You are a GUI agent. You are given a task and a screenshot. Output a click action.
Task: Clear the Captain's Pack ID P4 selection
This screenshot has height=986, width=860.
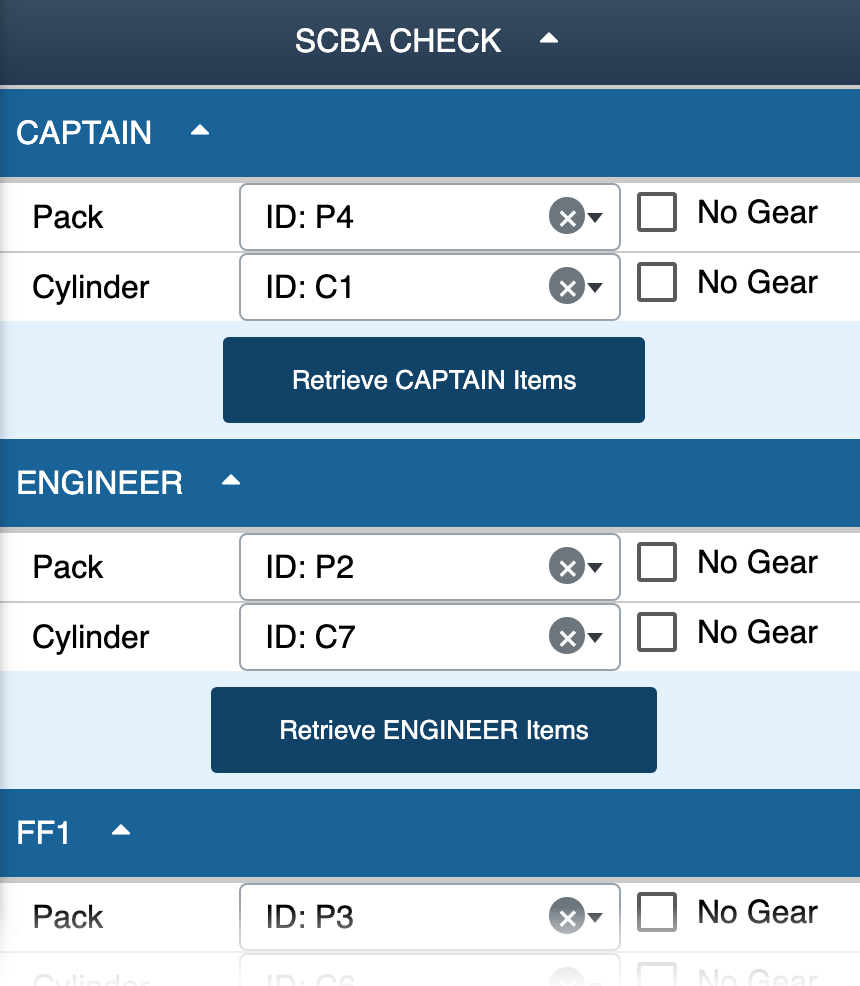566,217
